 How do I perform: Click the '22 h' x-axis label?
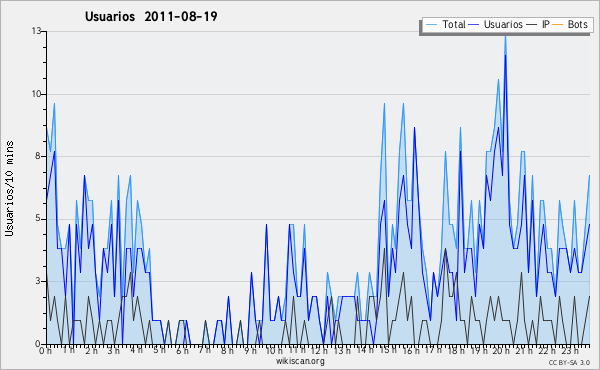tap(547, 350)
